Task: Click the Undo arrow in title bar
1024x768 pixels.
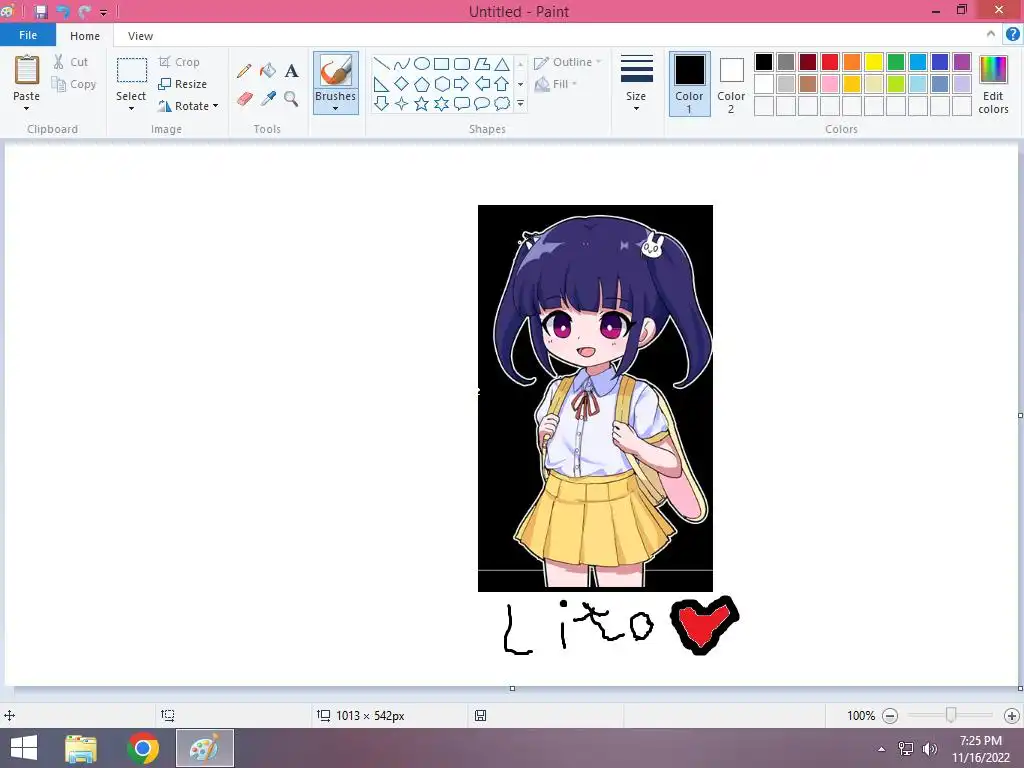Action: [63, 12]
